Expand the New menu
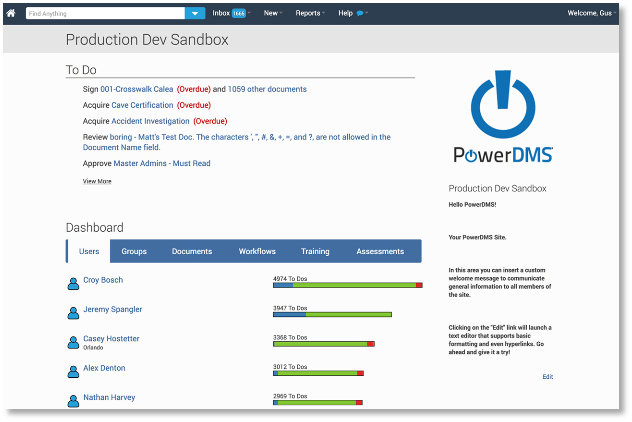 click(271, 13)
